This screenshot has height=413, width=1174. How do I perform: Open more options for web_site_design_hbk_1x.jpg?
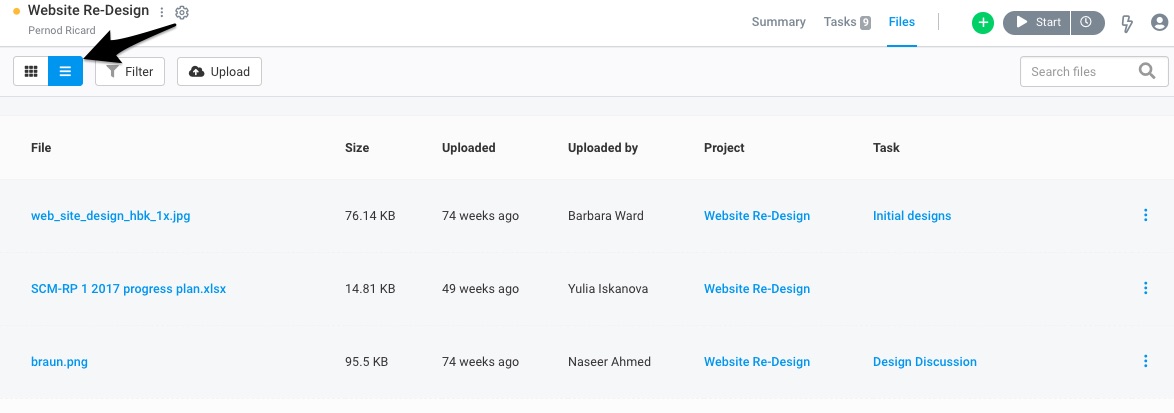pyautogui.click(x=1146, y=215)
